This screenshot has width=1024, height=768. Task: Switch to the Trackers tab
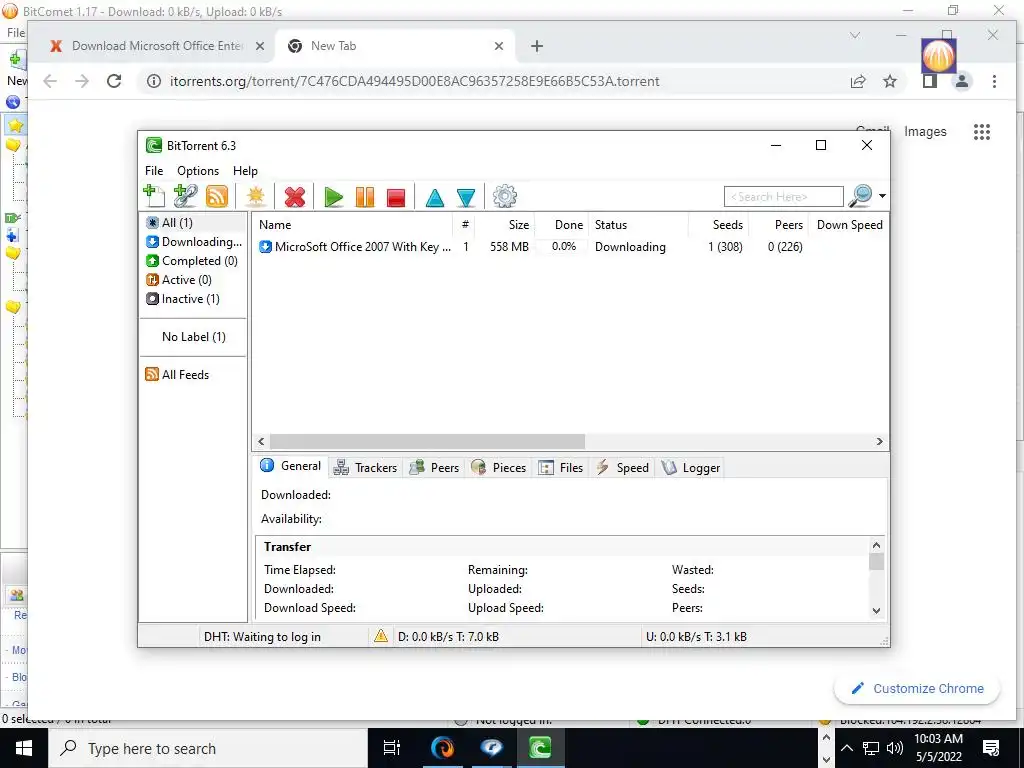(x=365, y=468)
